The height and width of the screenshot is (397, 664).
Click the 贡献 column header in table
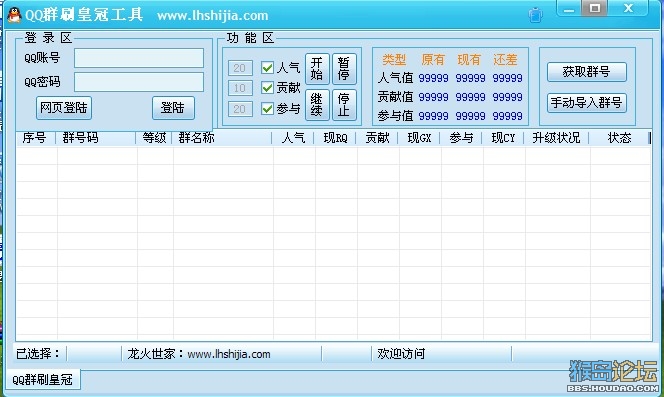(x=377, y=138)
